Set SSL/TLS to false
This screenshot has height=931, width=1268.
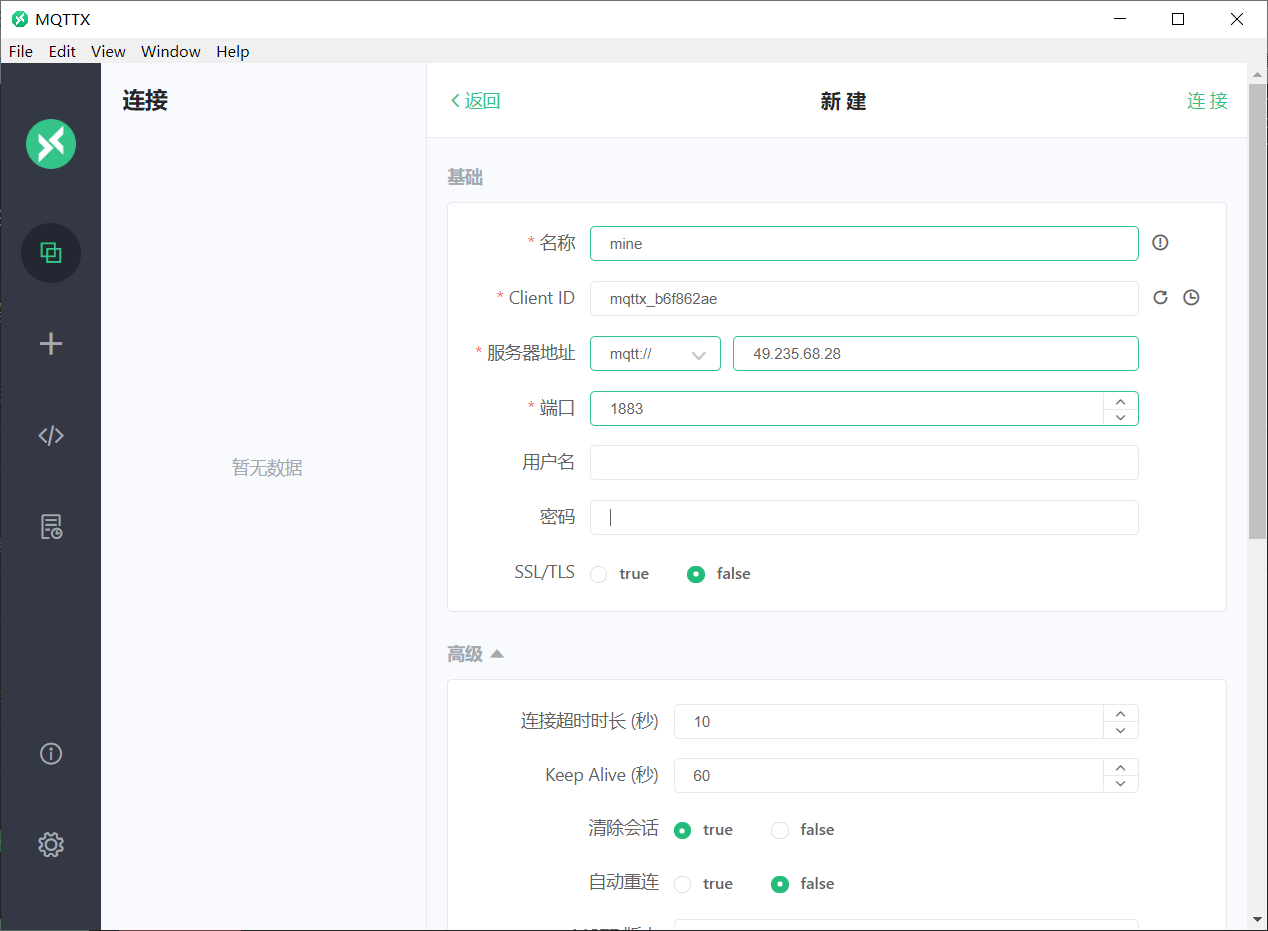click(x=696, y=574)
